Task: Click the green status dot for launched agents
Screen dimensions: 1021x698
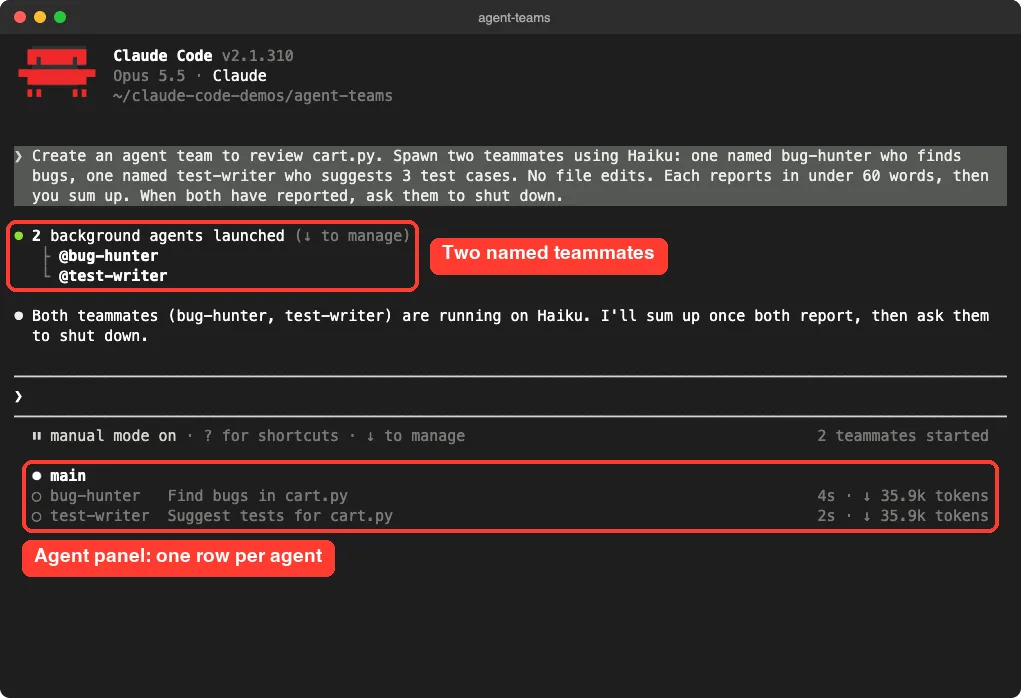Action: click(19, 236)
